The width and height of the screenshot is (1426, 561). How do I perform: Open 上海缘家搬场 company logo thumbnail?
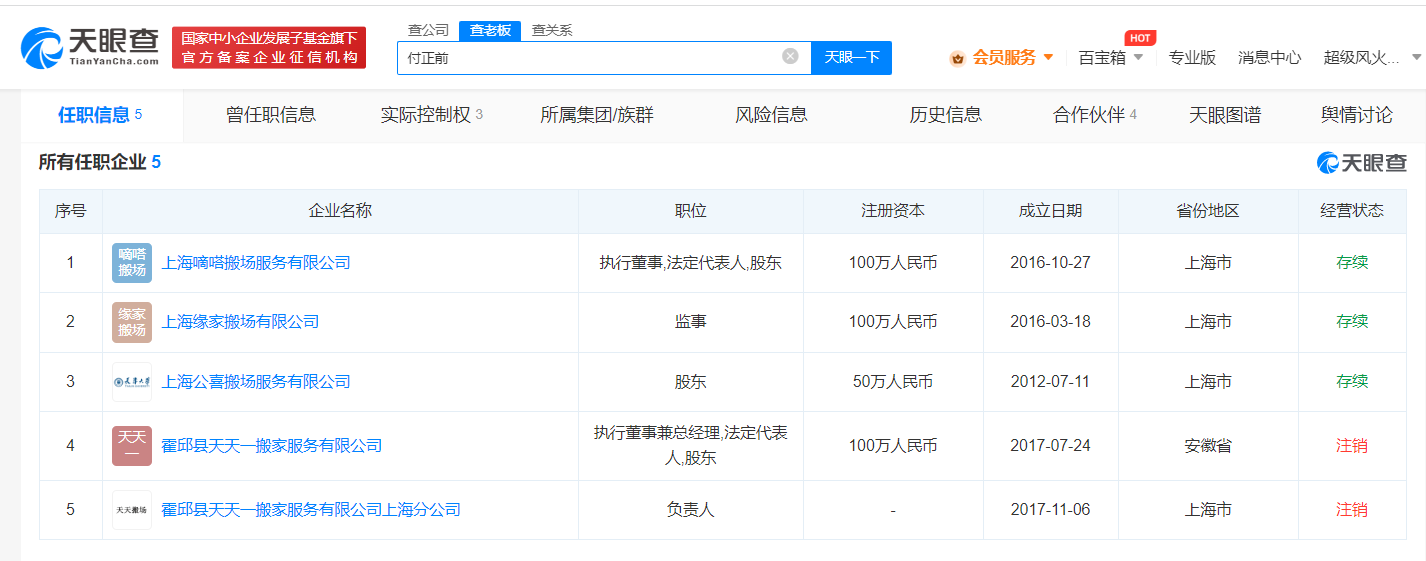click(132, 322)
